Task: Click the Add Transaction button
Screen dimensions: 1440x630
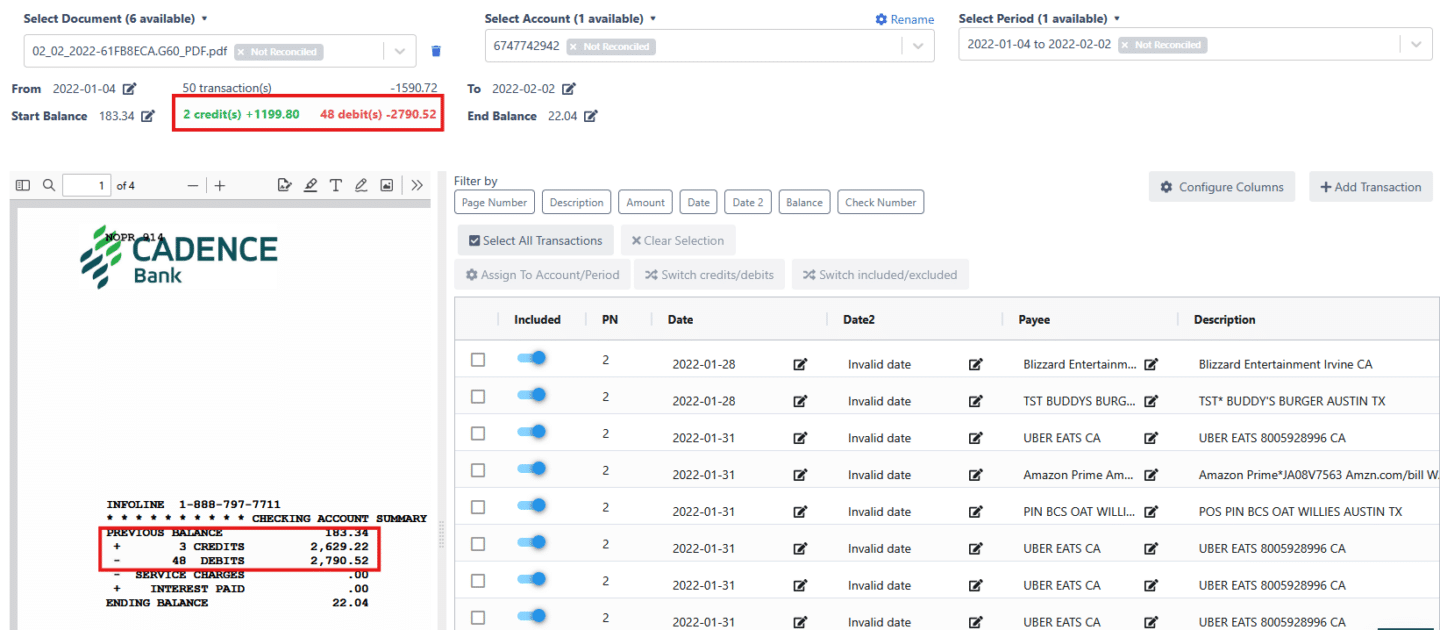Action: pyautogui.click(x=1370, y=187)
